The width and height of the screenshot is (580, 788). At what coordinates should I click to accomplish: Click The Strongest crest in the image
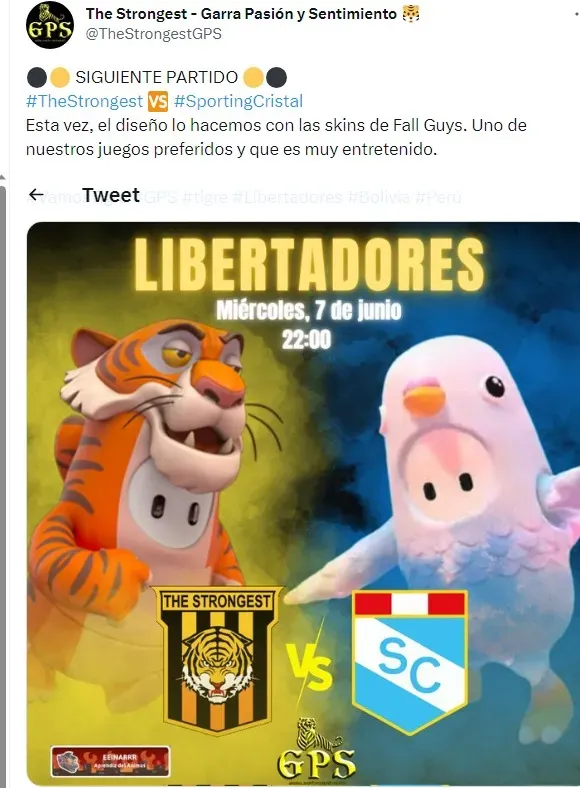pos(218,659)
